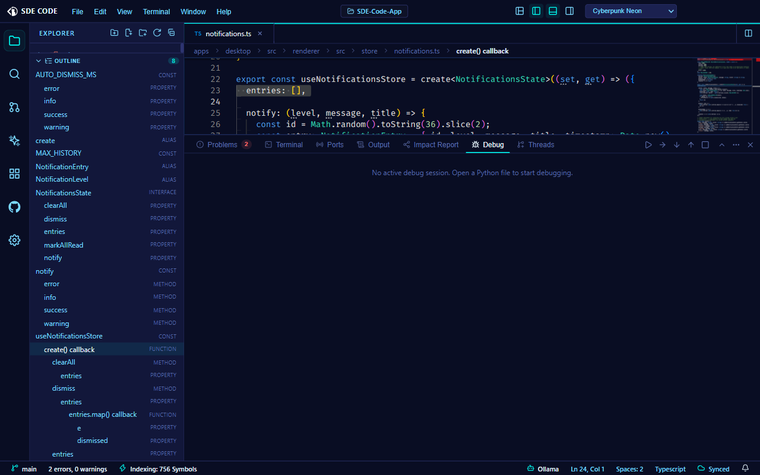Click the open-folder icon in Explorer header

tap(114, 33)
